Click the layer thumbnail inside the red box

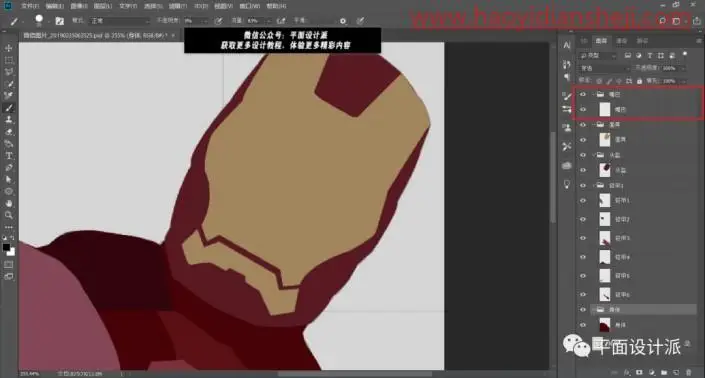pyautogui.click(x=605, y=109)
